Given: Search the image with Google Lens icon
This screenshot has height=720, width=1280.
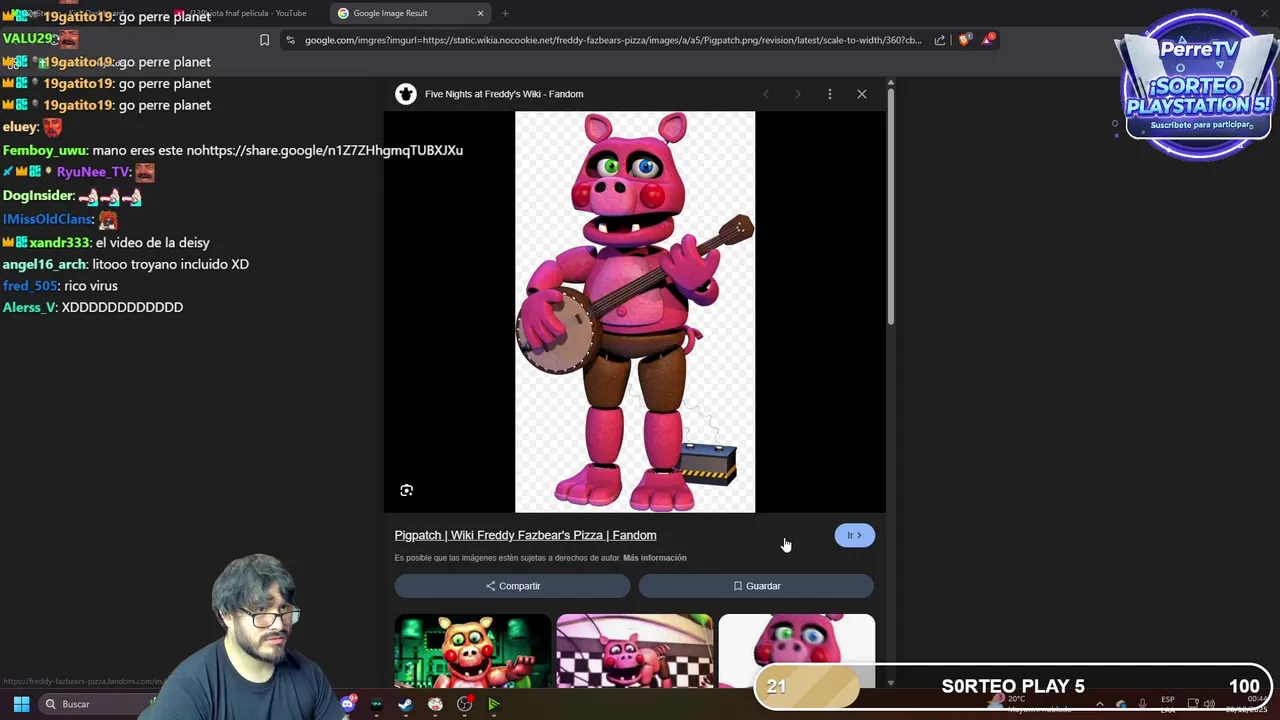Looking at the screenshot, I should pos(406,490).
